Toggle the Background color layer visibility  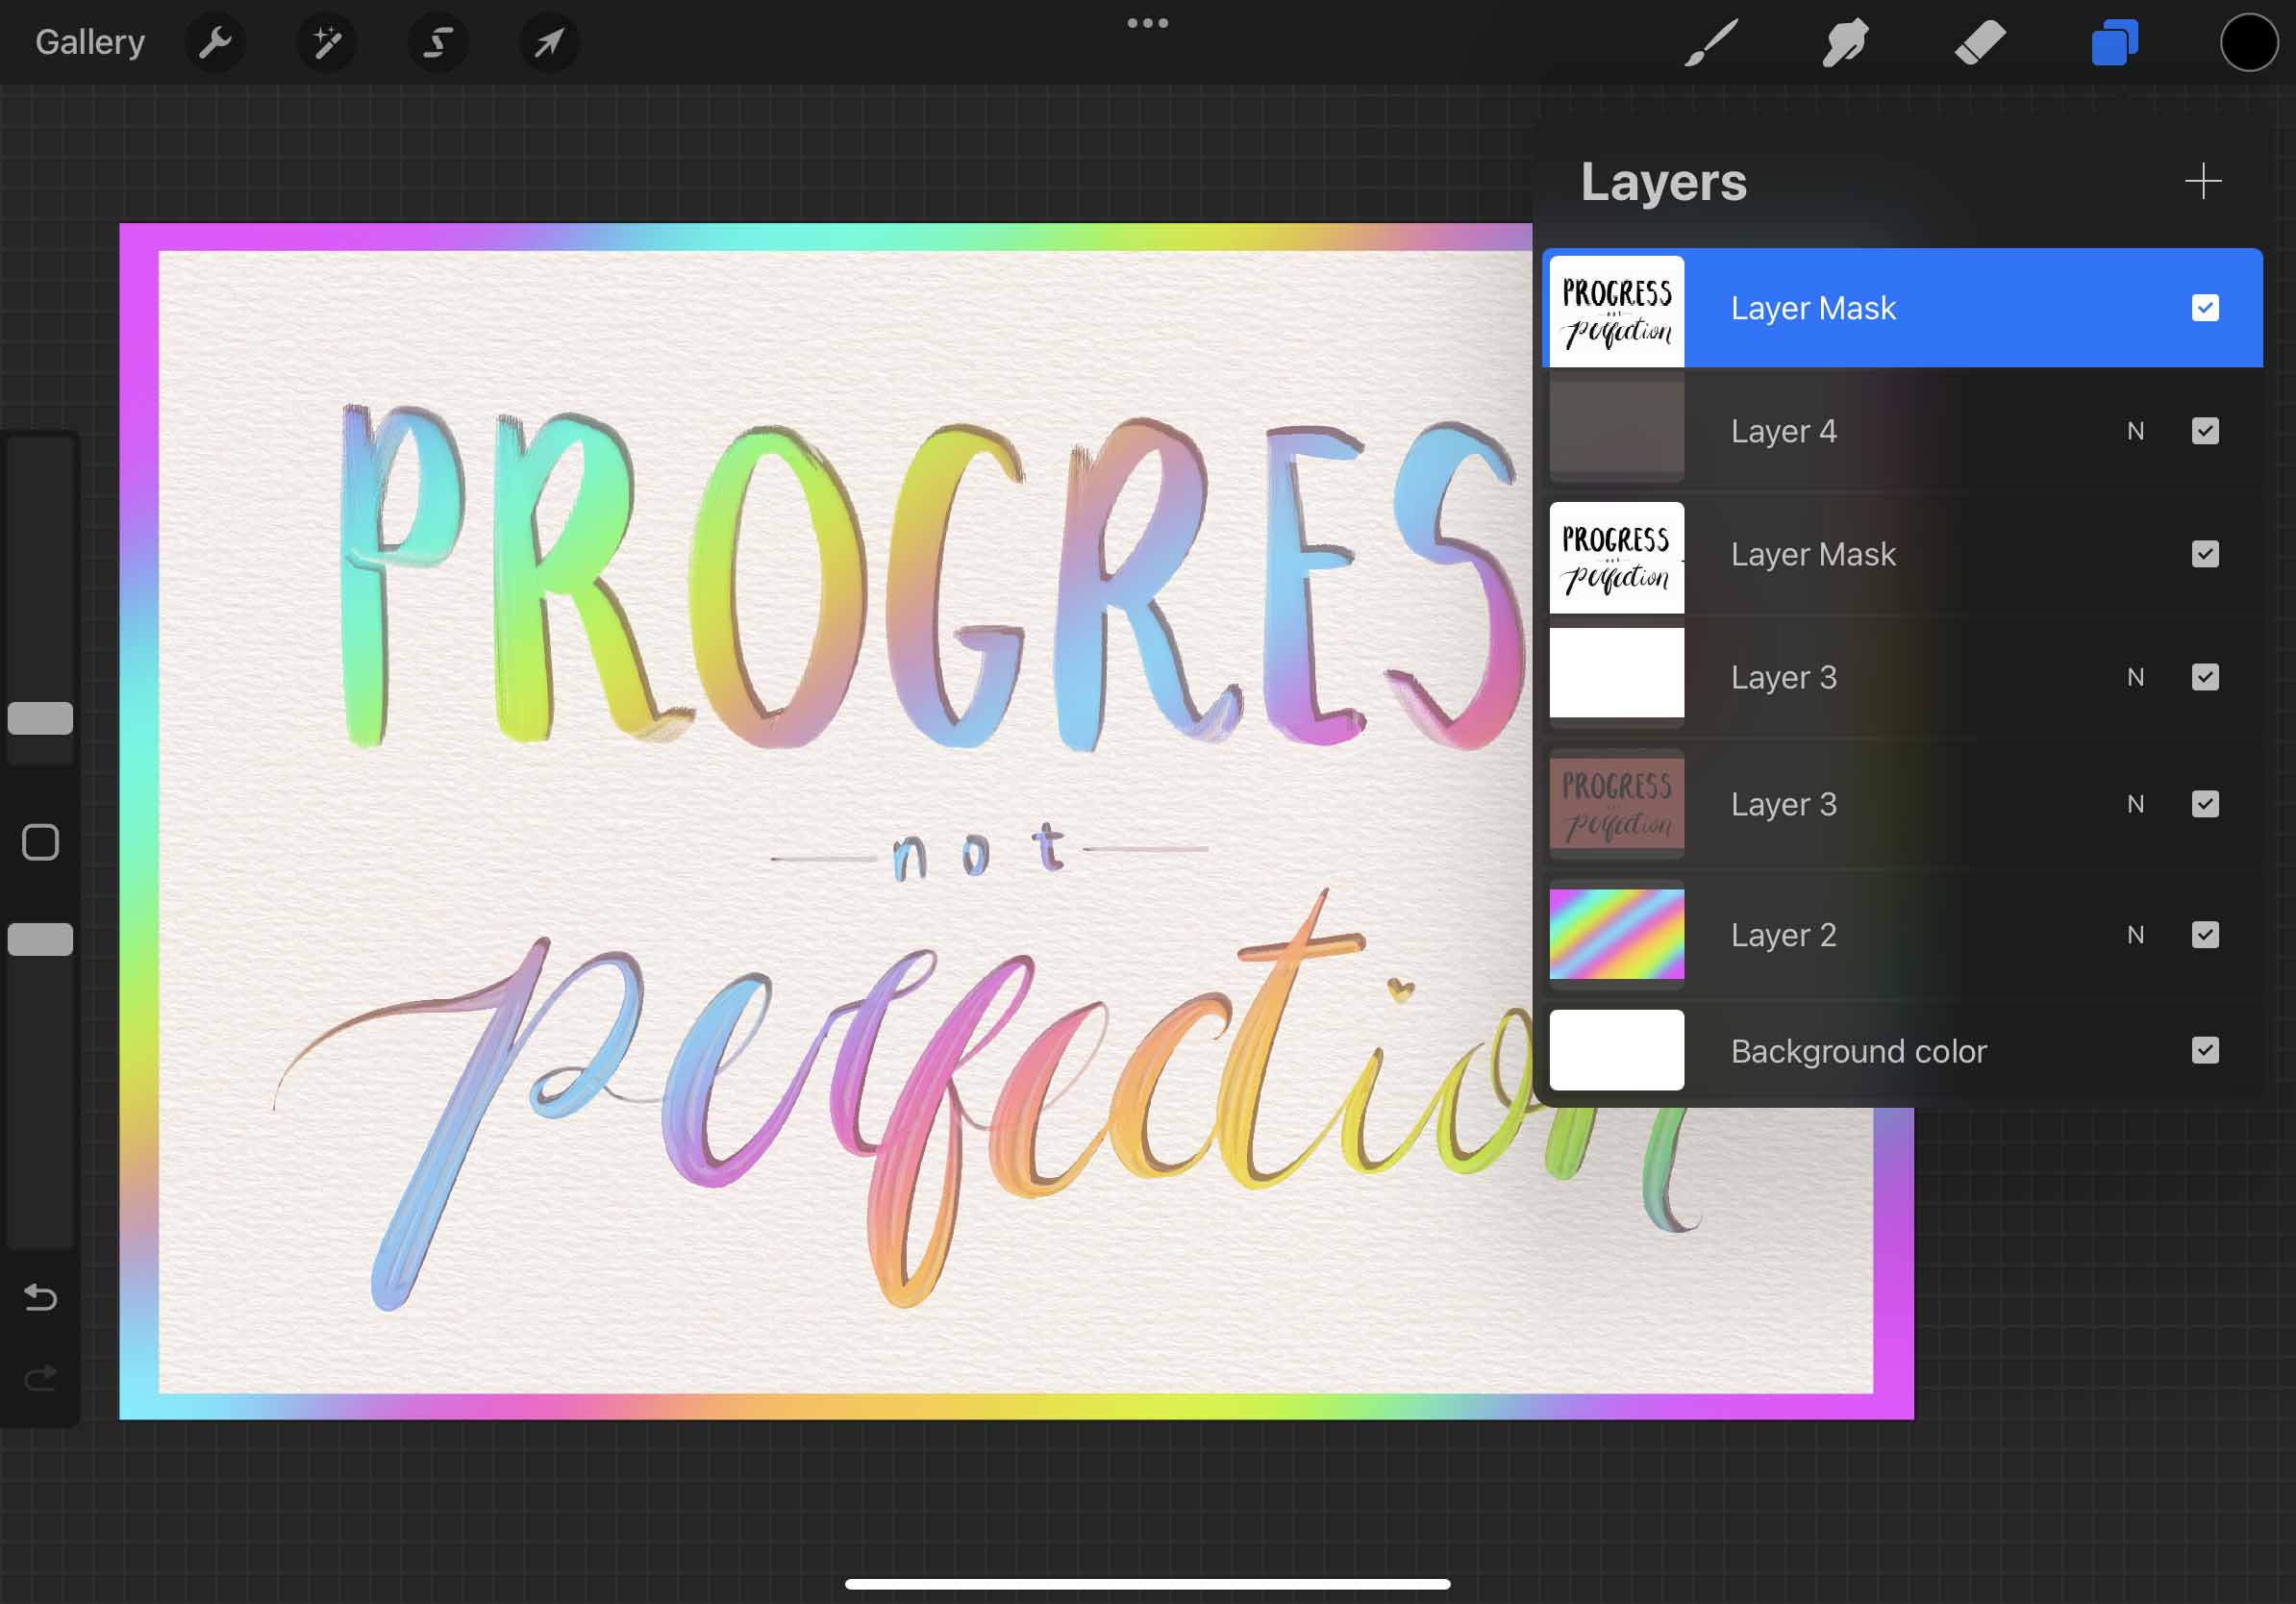click(x=2206, y=1050)
